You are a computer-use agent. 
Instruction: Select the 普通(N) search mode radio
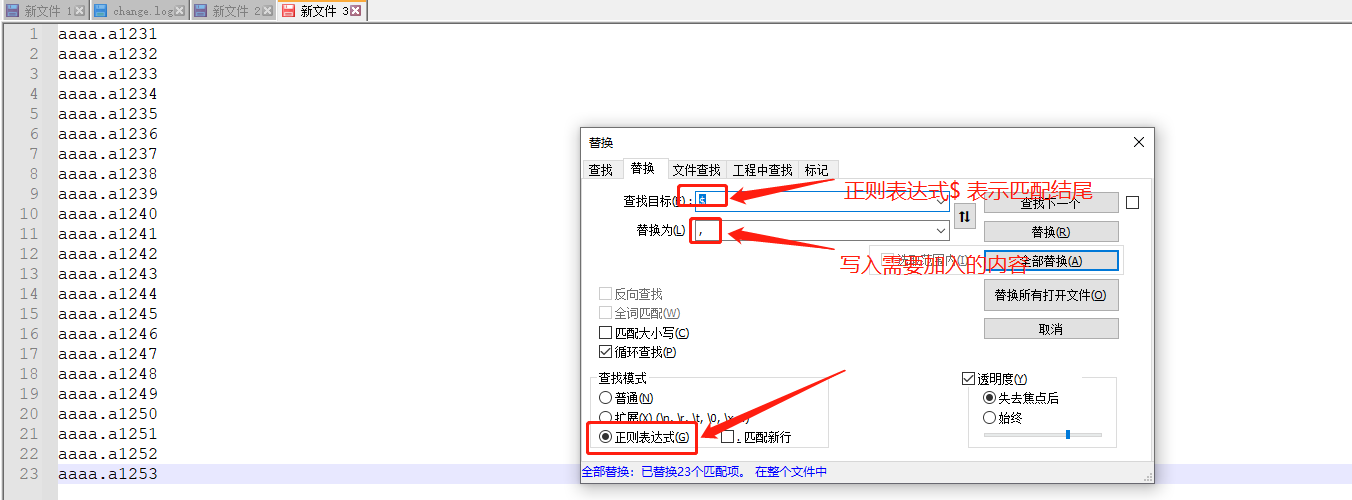605,398
